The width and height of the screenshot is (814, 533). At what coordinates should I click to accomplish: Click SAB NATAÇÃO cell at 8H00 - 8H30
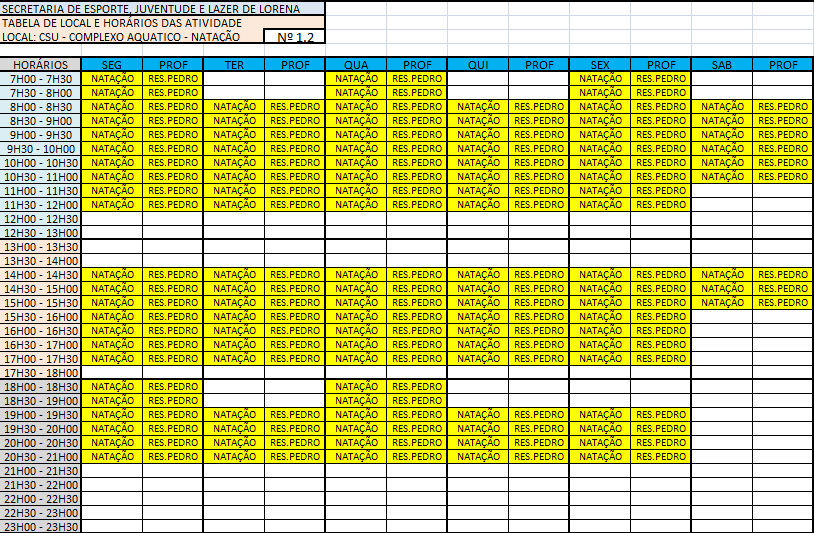(x=722, y=107)
